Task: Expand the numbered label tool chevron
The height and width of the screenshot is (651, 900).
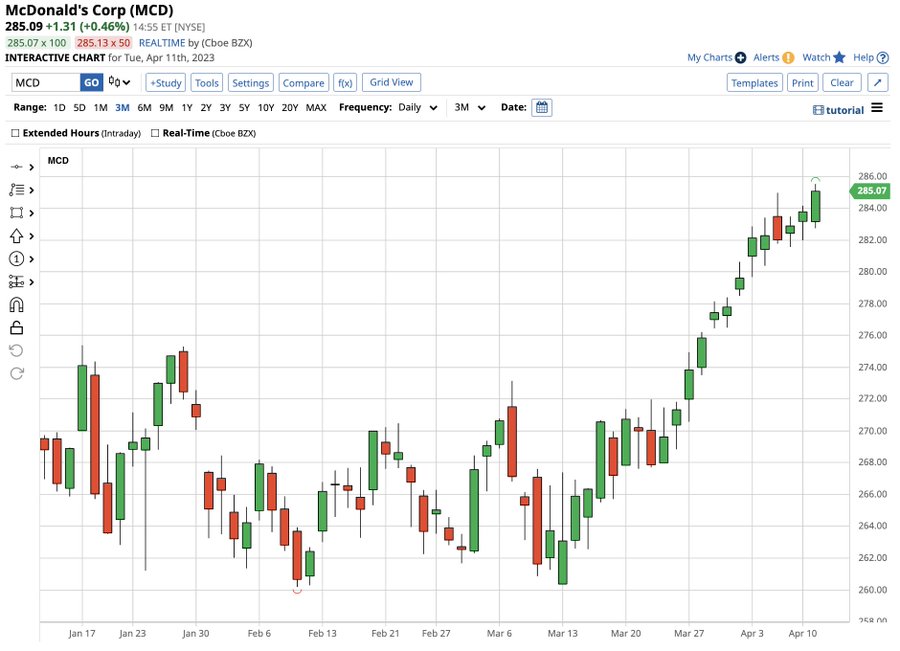Action: (32, 259)
